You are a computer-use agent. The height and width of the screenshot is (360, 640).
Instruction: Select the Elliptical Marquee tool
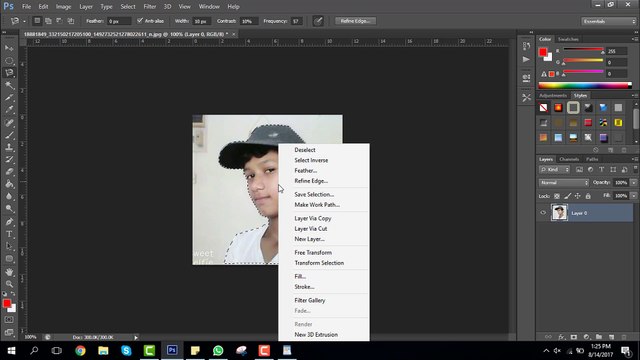pyautogui.click(x=9, y=60)
